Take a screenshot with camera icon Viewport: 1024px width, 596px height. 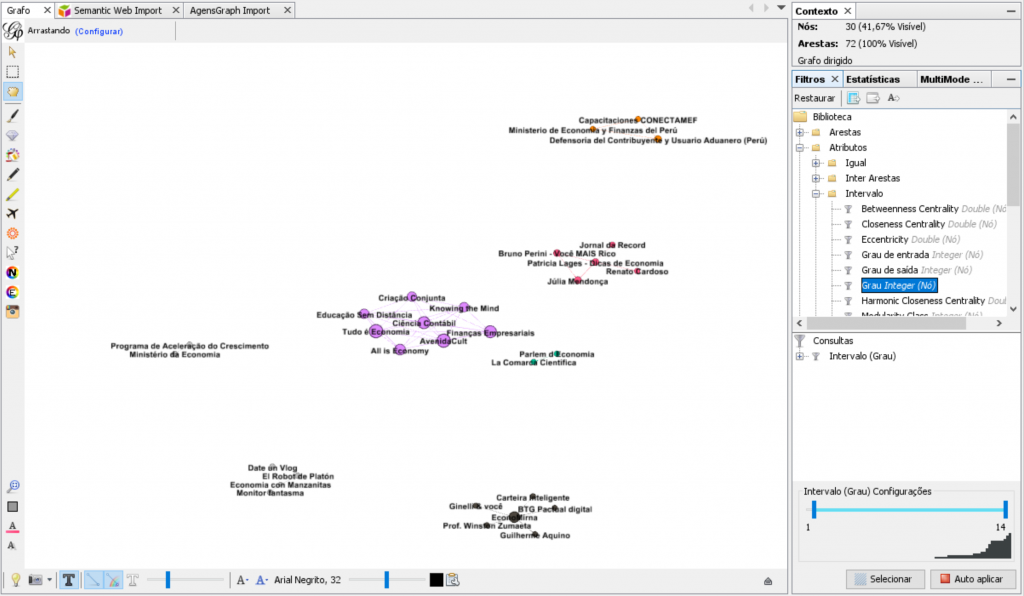[37, 579]
